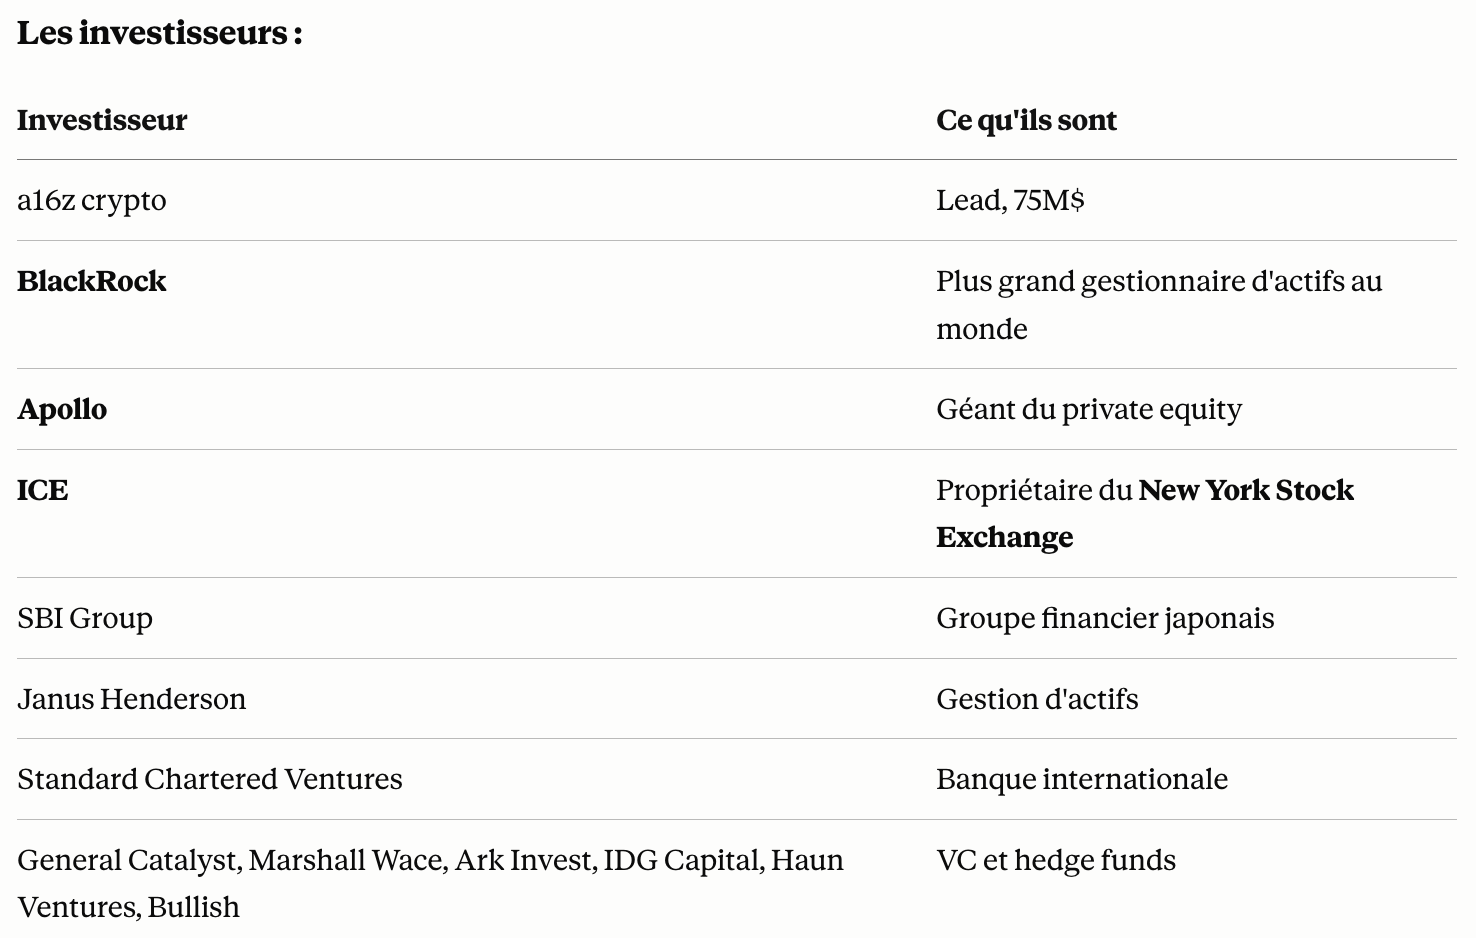1476x938 pixels.
Task: Select the bold 'Apollo' investor name
Action: pyautogui.click(x=62, y=409)
